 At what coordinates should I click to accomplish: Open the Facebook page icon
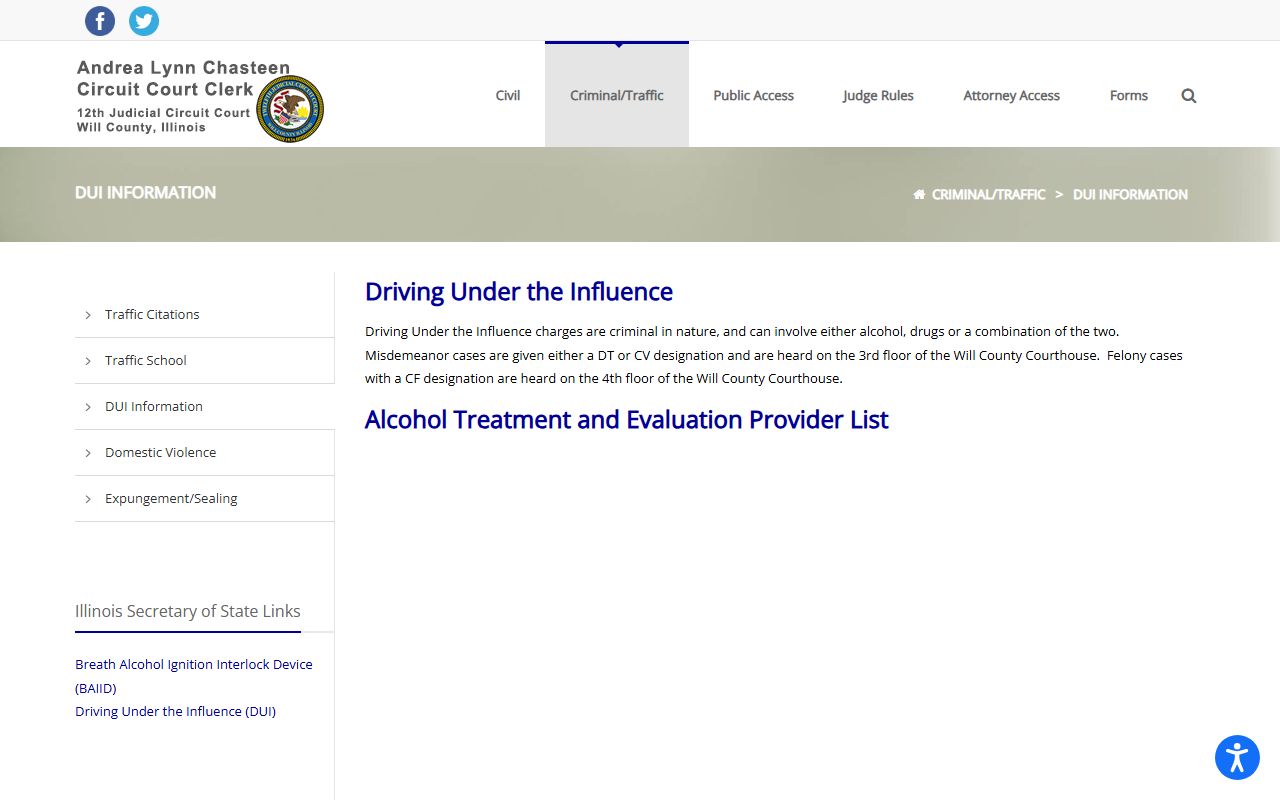(100, 21)
